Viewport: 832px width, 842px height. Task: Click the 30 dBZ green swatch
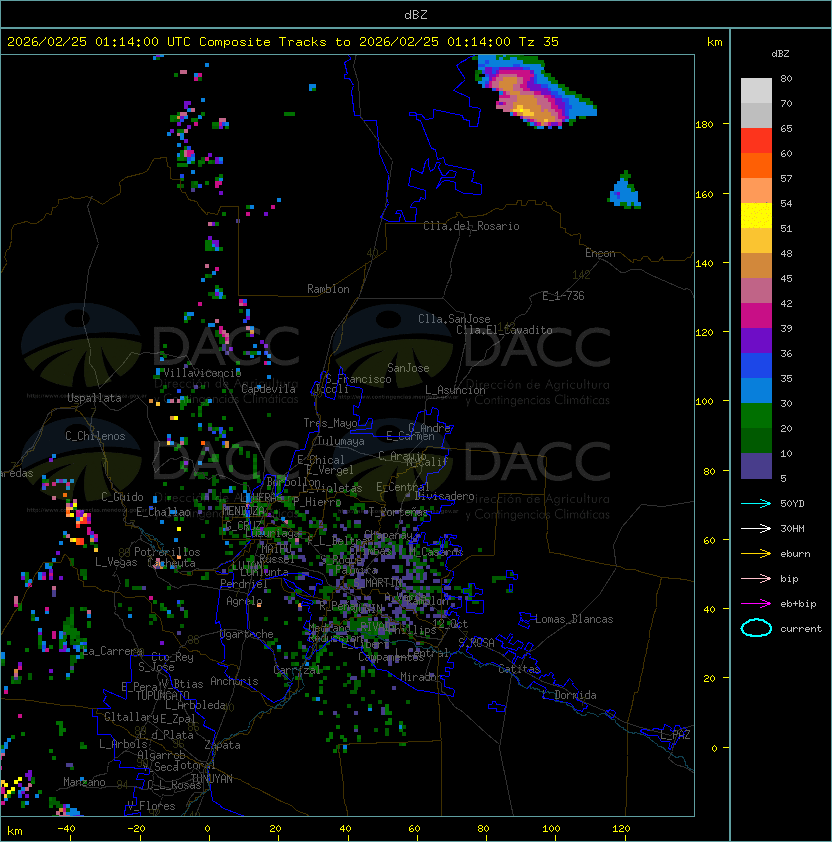pos(756,416)
